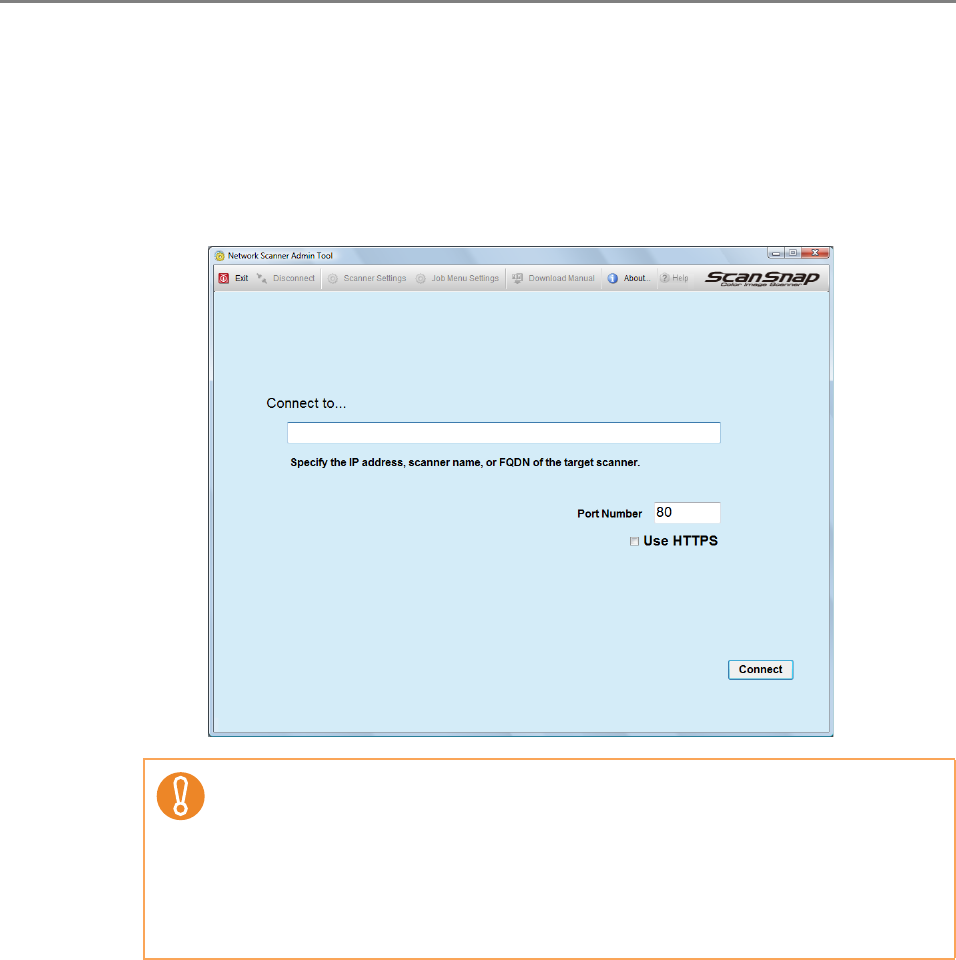This screenshot has width=956, height=960.
Task: Click the 'Port Number' label
Action: point(609,514)
